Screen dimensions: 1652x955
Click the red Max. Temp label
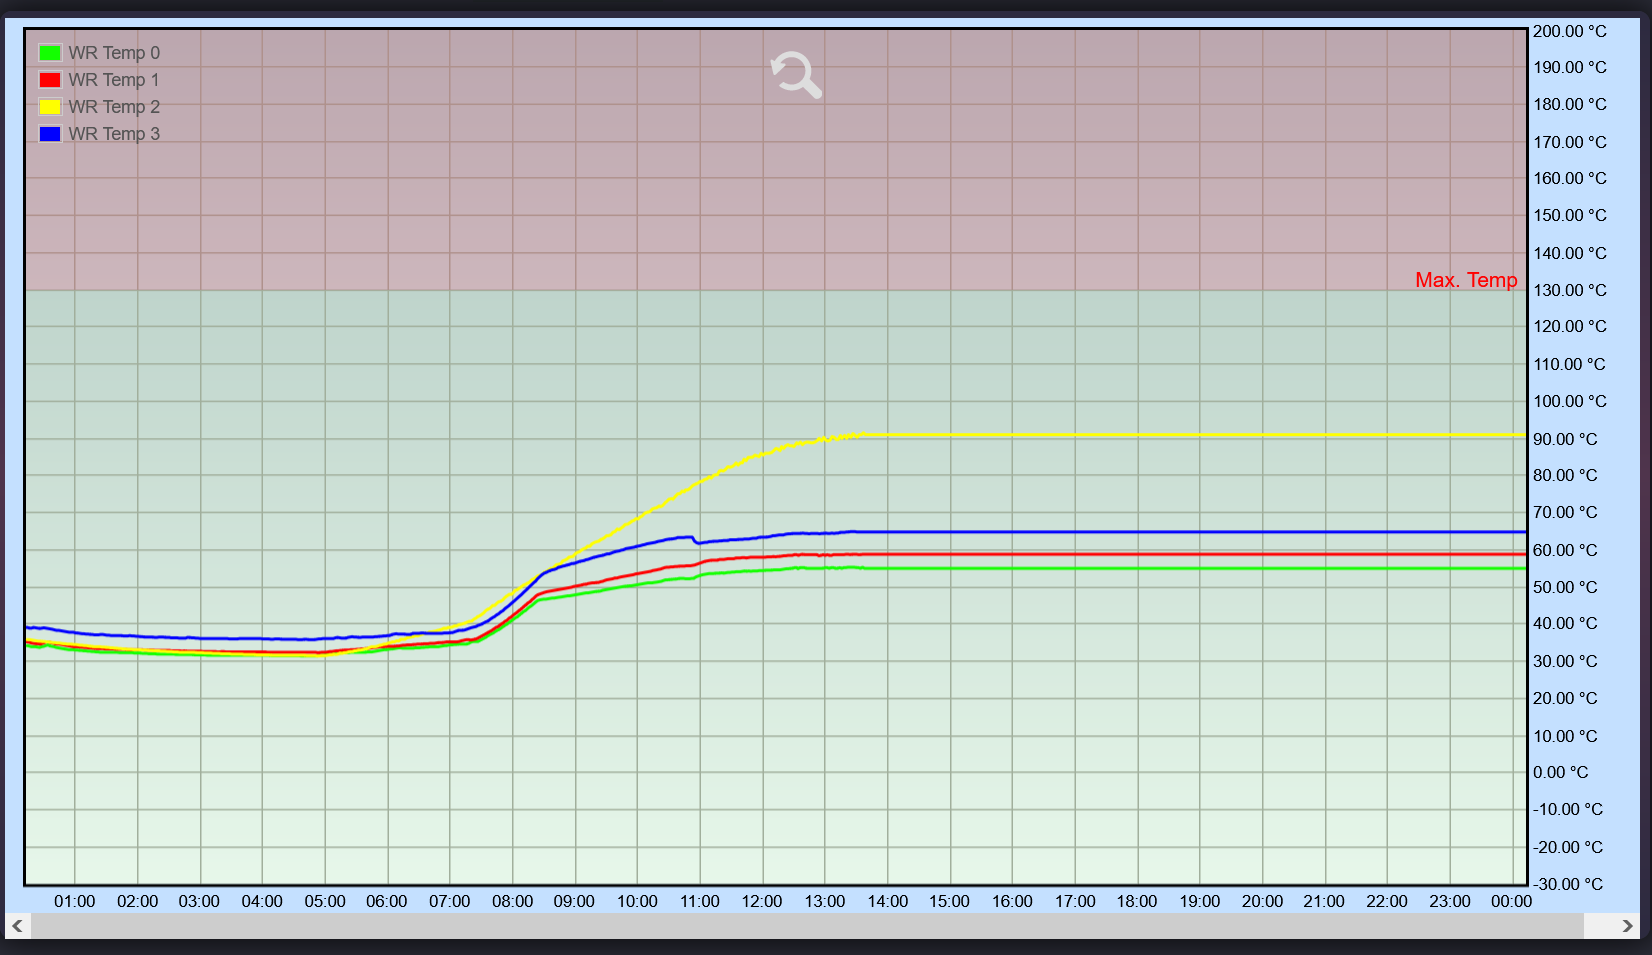pyautogui.click(x=1466, y=280)
